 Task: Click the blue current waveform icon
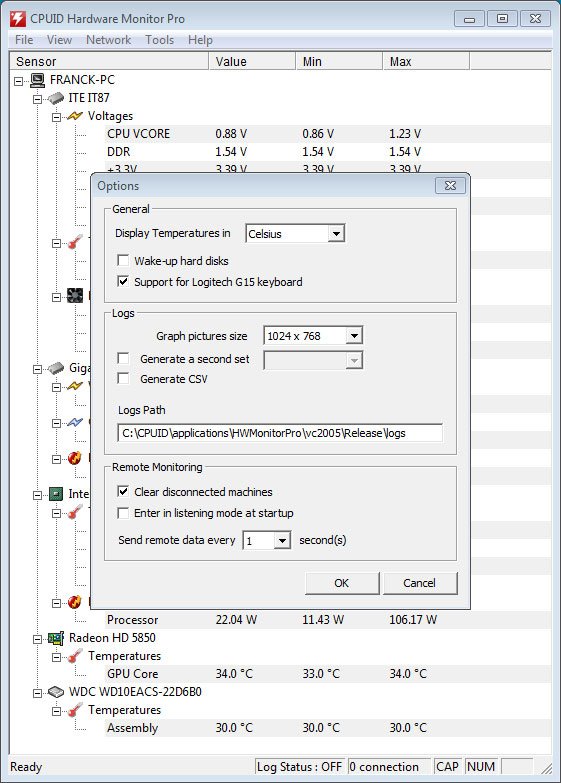(75, 422)
